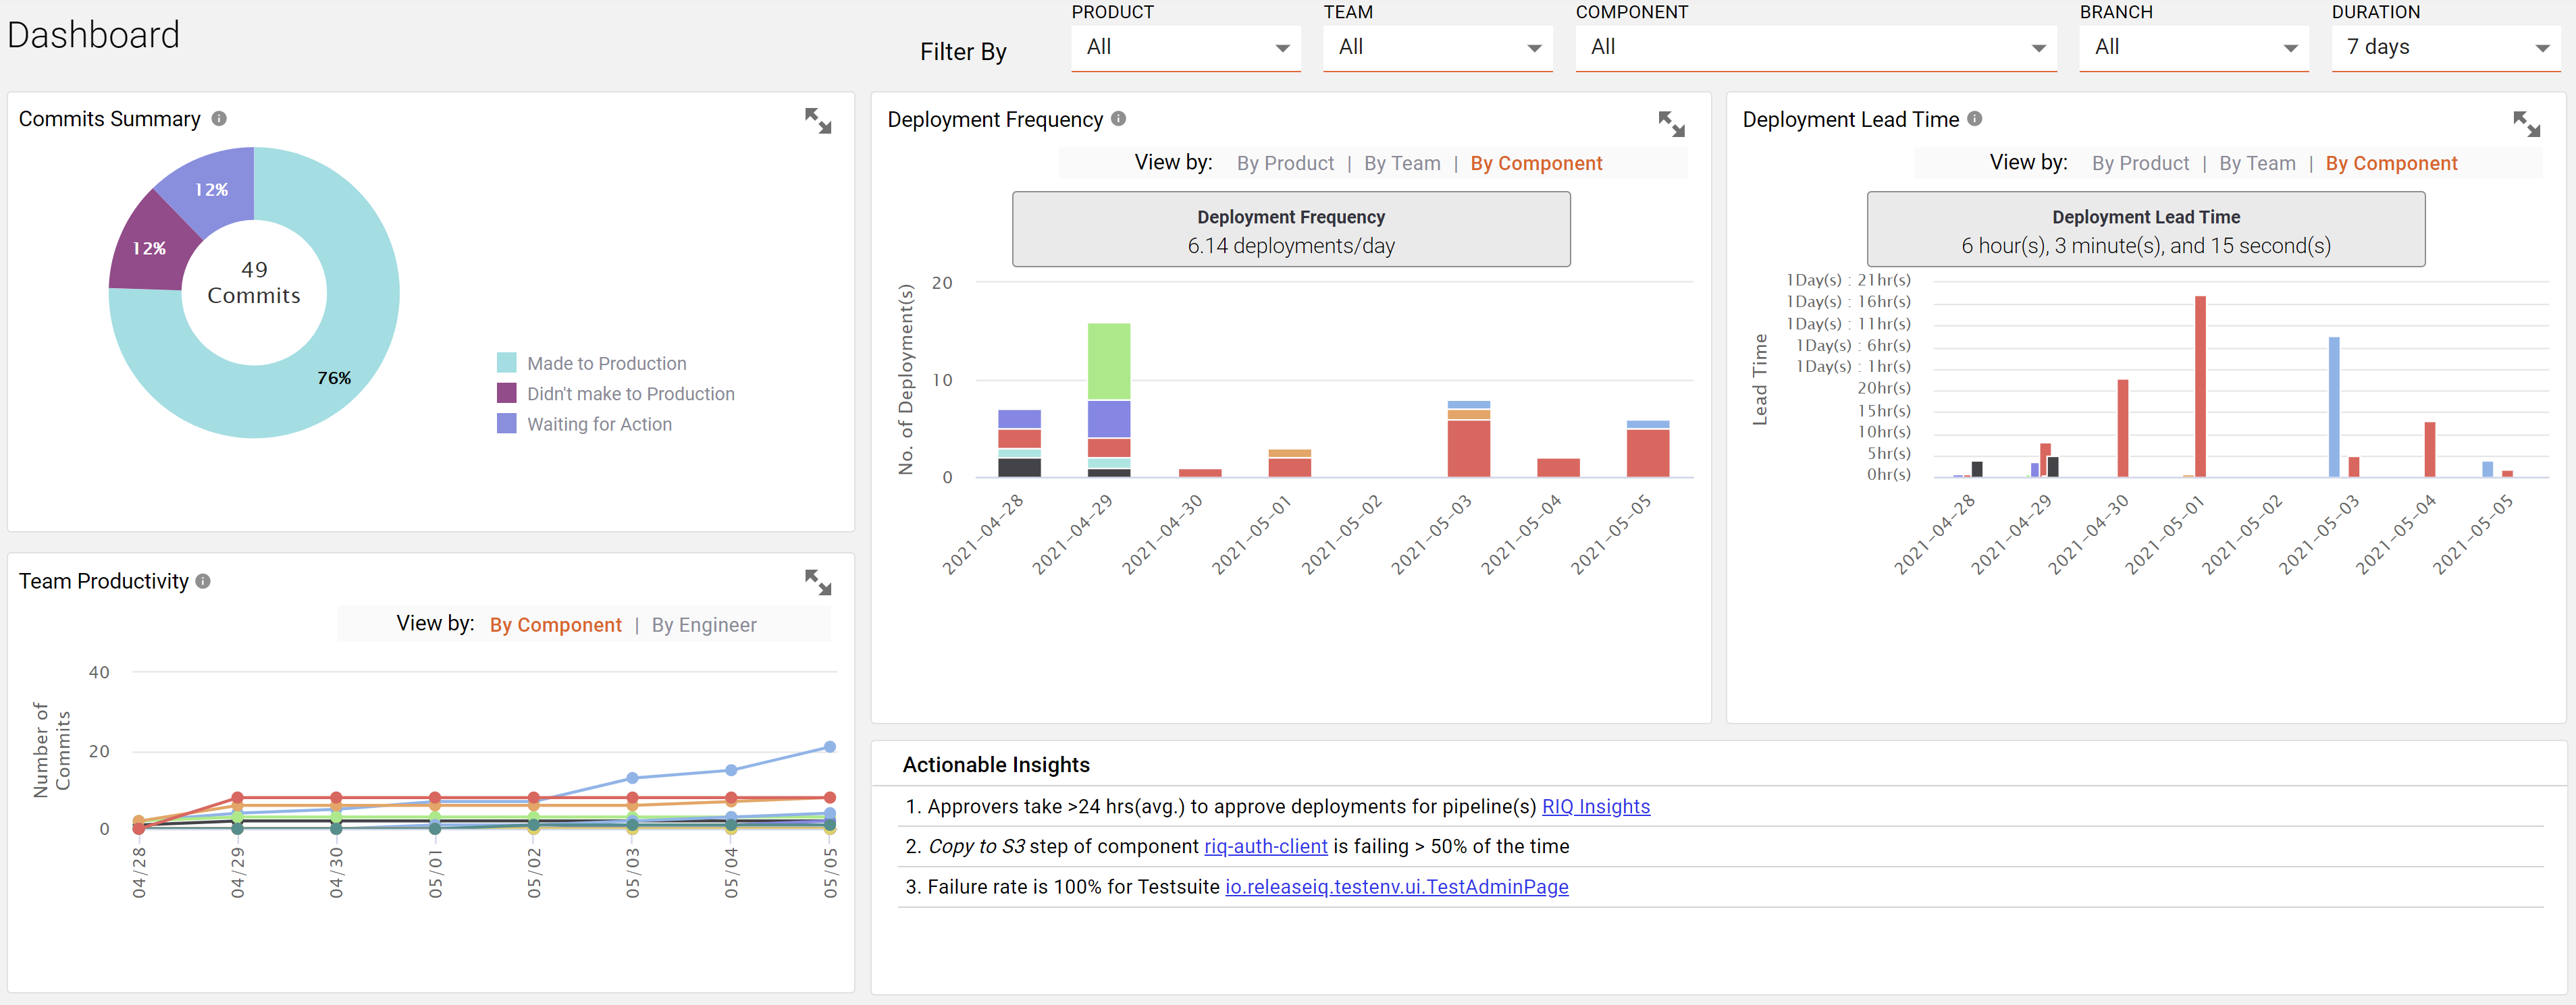Open the Deployment Frequency fullscreen view
The height and width of the screenshot is (1005, 2576).
(x=1672, y=122)
